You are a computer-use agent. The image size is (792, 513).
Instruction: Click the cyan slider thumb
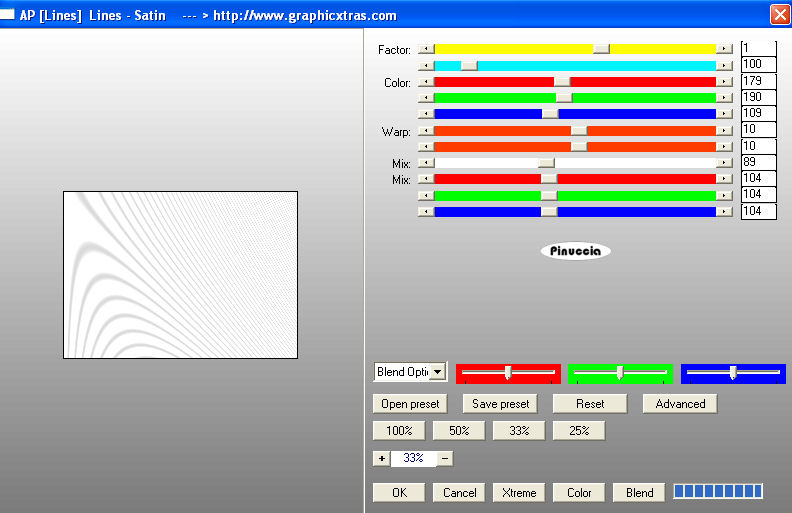click(469, 66)
